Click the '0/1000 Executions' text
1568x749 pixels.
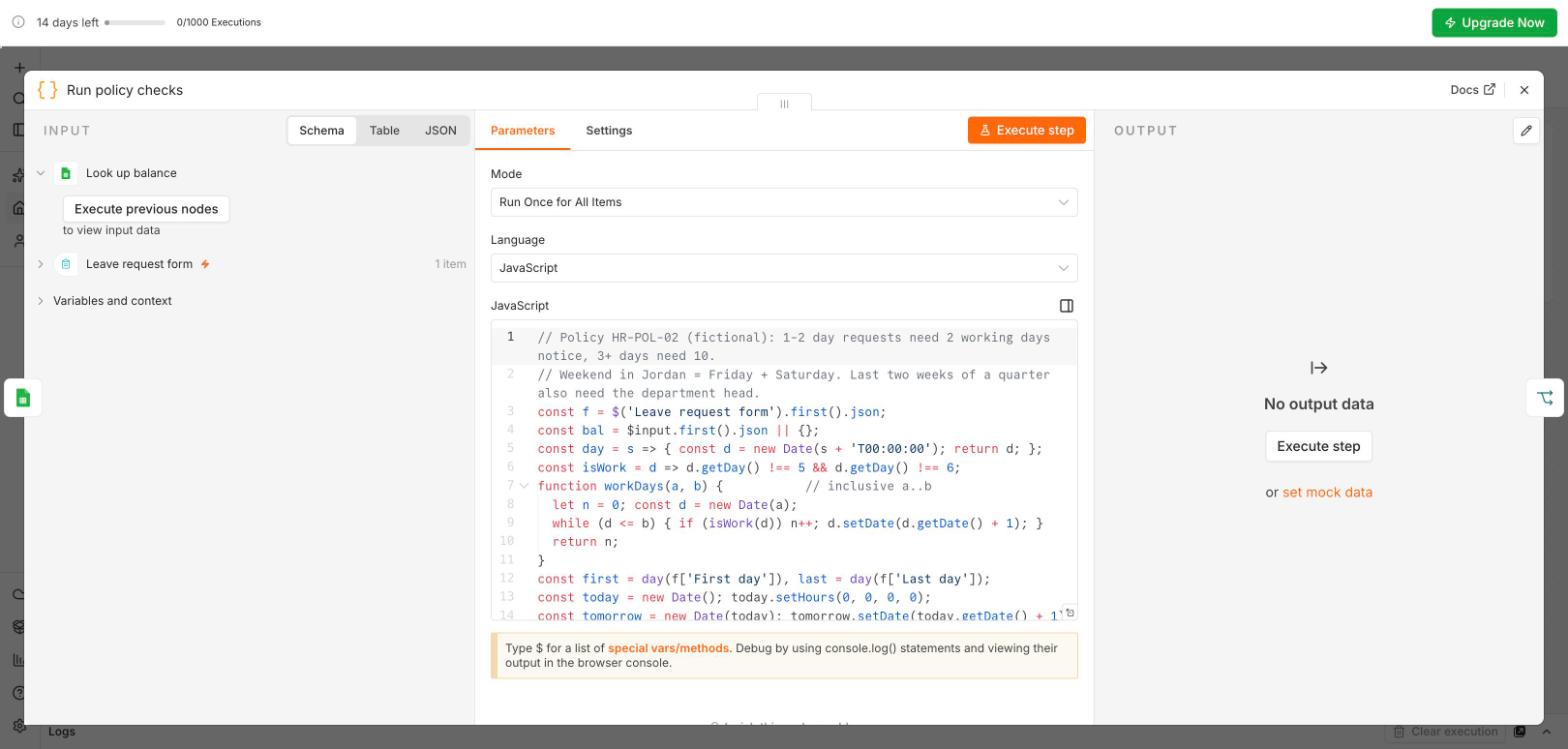point(219,22)
